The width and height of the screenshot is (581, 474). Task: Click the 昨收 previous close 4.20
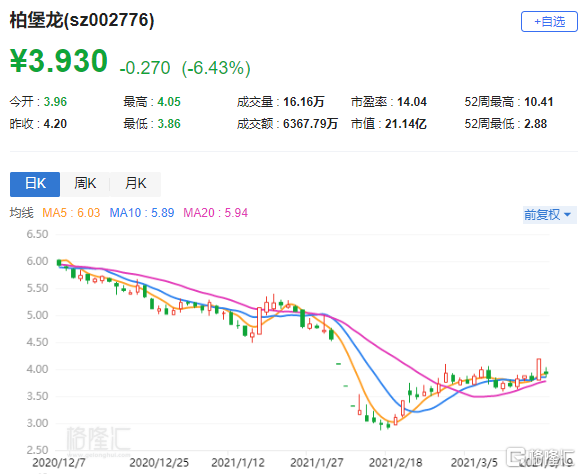coord(55,124)
